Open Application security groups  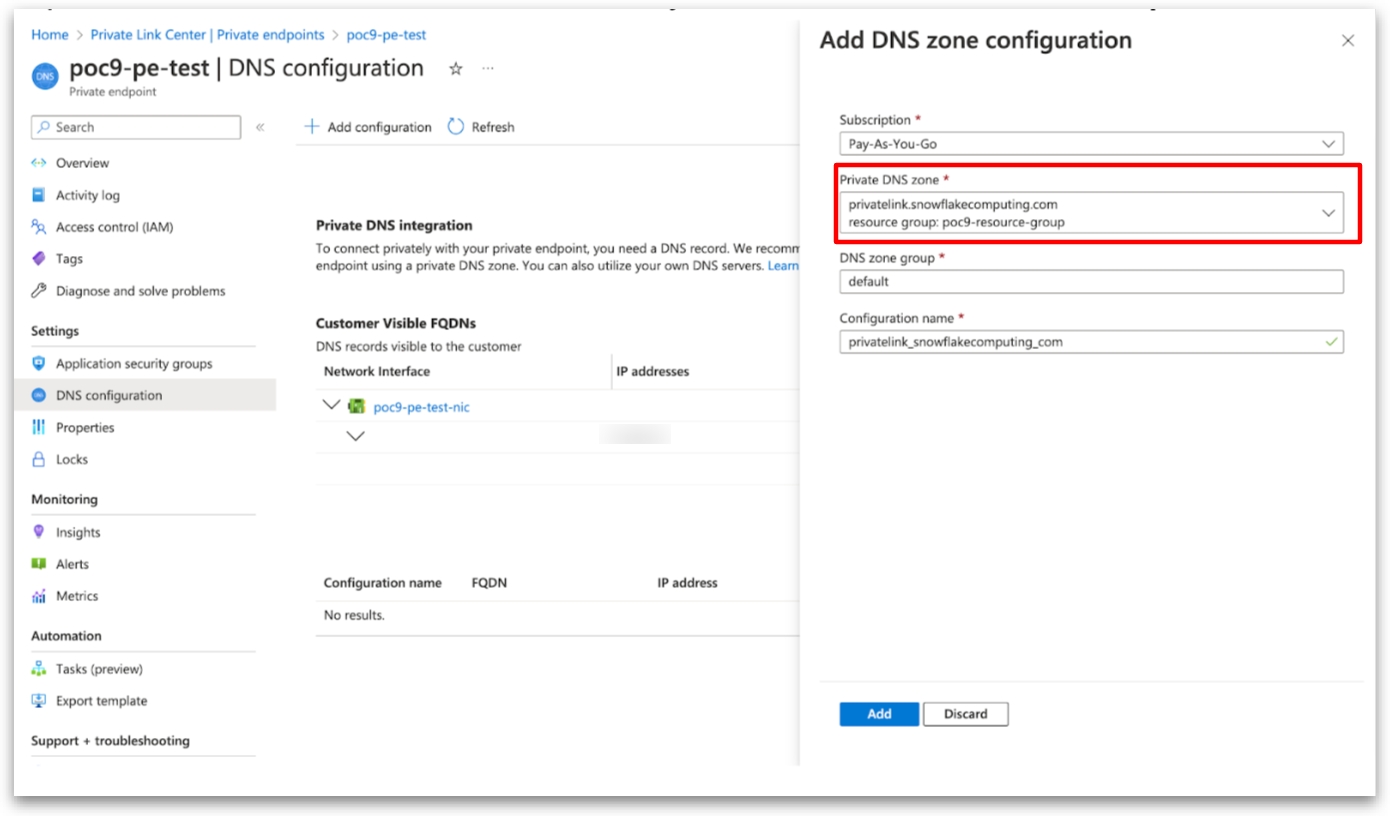tap(134, 364)
